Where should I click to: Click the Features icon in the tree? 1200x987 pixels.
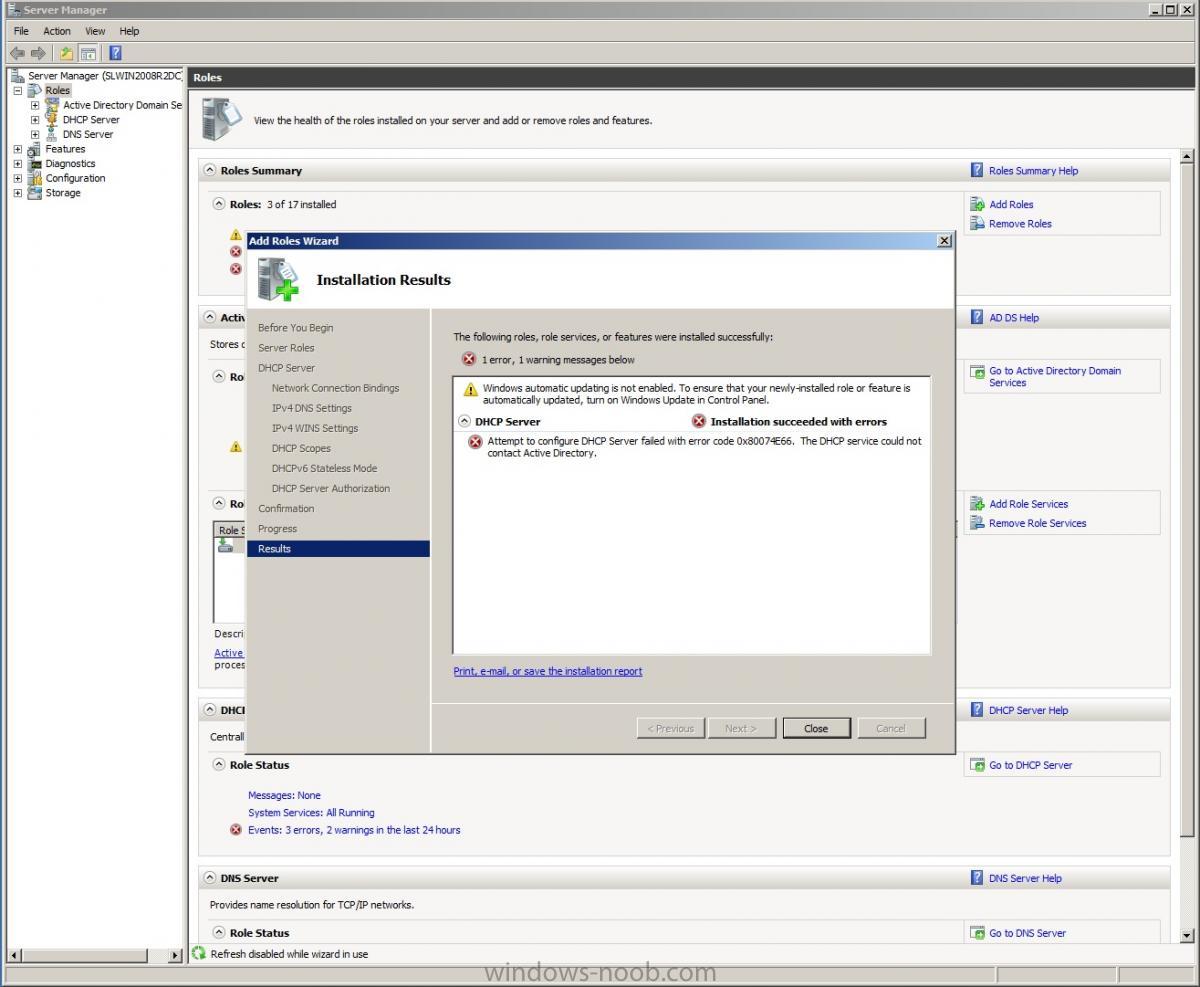[35, 149]
